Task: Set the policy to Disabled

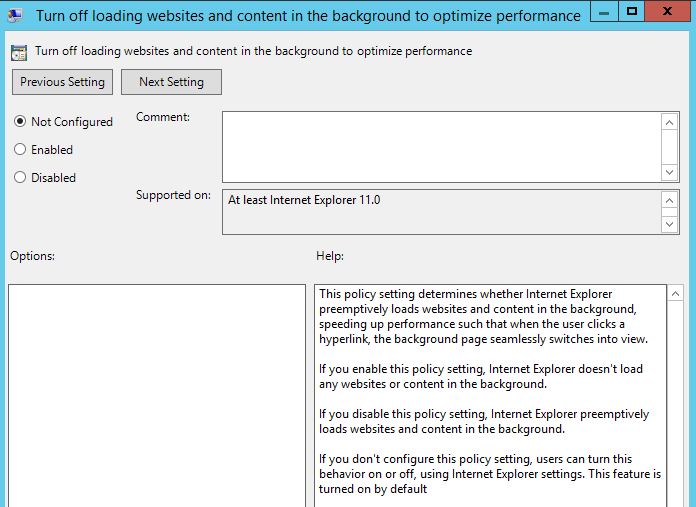Action: (x=20, y=178)
